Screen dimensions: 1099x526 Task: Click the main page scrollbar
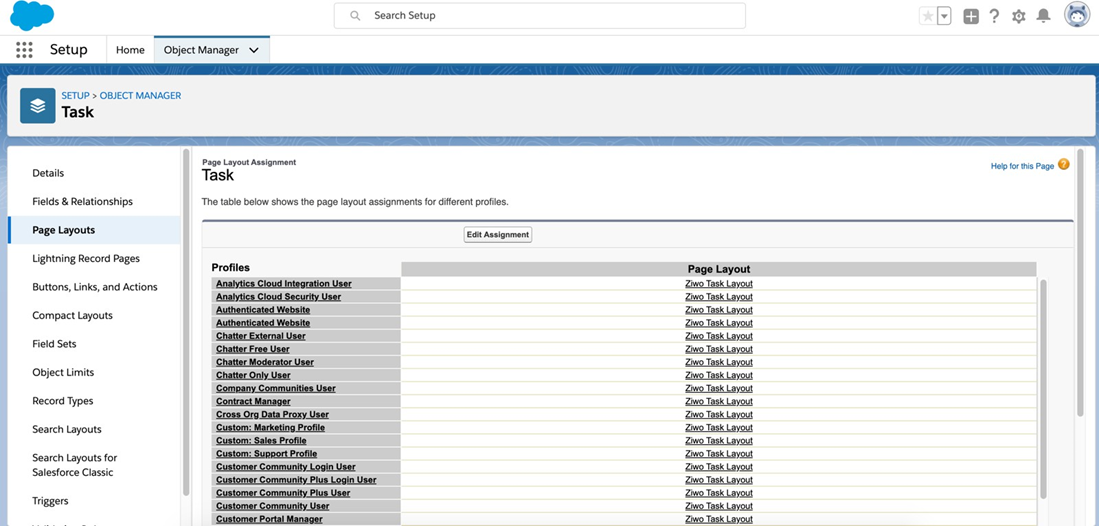point(1080,283)
